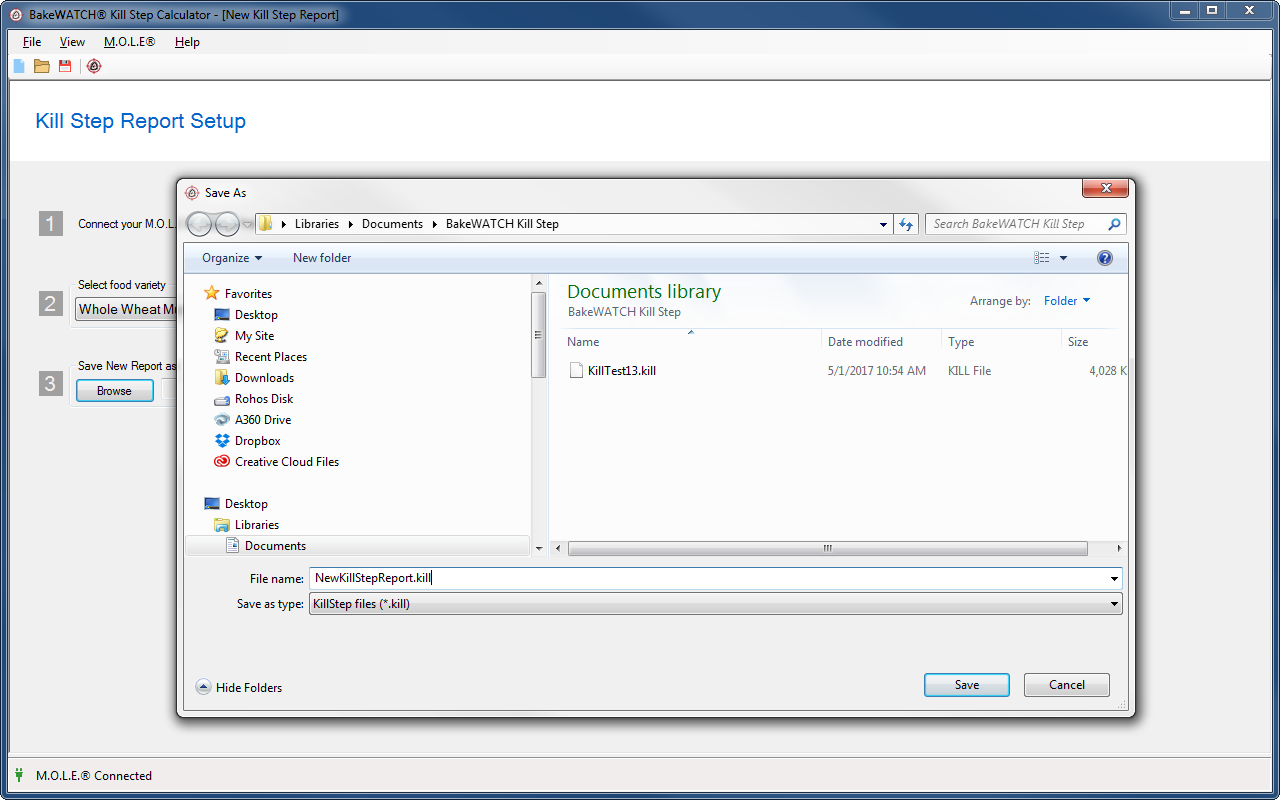Viewport: 1280px width, 800px height.
Task: Click the New file toolbar icon
Action: [18, 66]
